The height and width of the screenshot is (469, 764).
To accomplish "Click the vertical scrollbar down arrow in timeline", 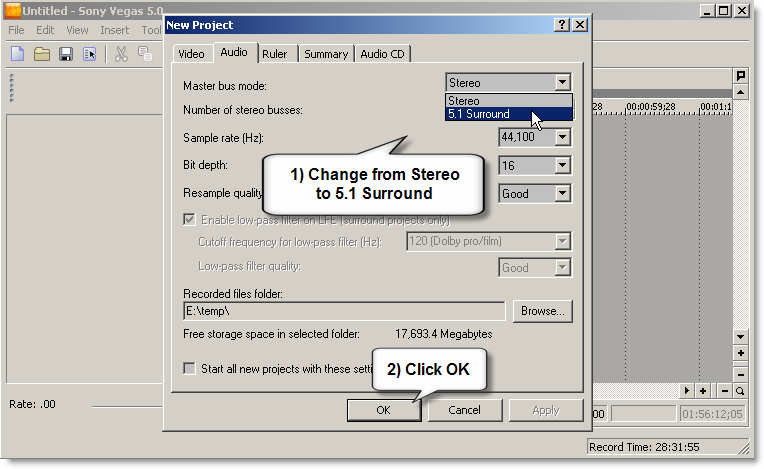I will [741, 337].
